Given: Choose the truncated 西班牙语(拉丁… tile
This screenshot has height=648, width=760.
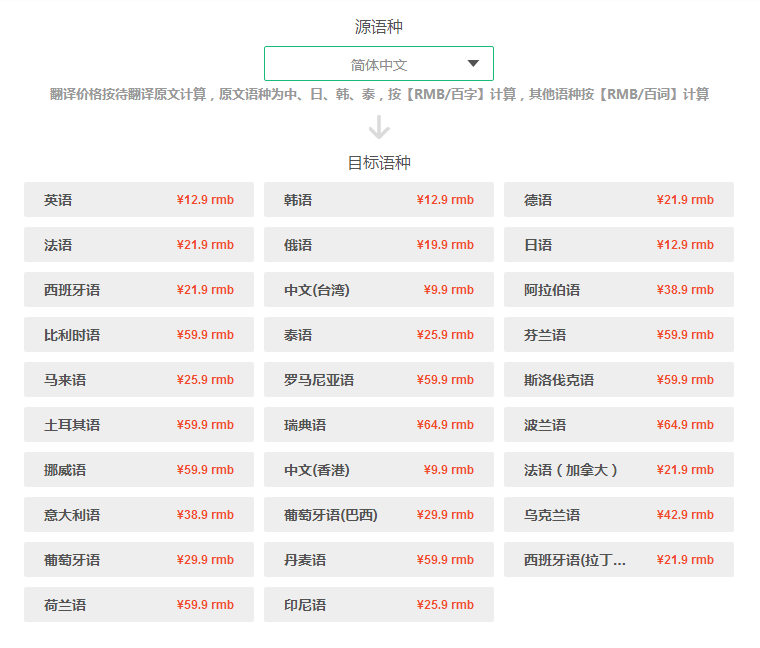Looking at the screenshot, I should point(618,560).
